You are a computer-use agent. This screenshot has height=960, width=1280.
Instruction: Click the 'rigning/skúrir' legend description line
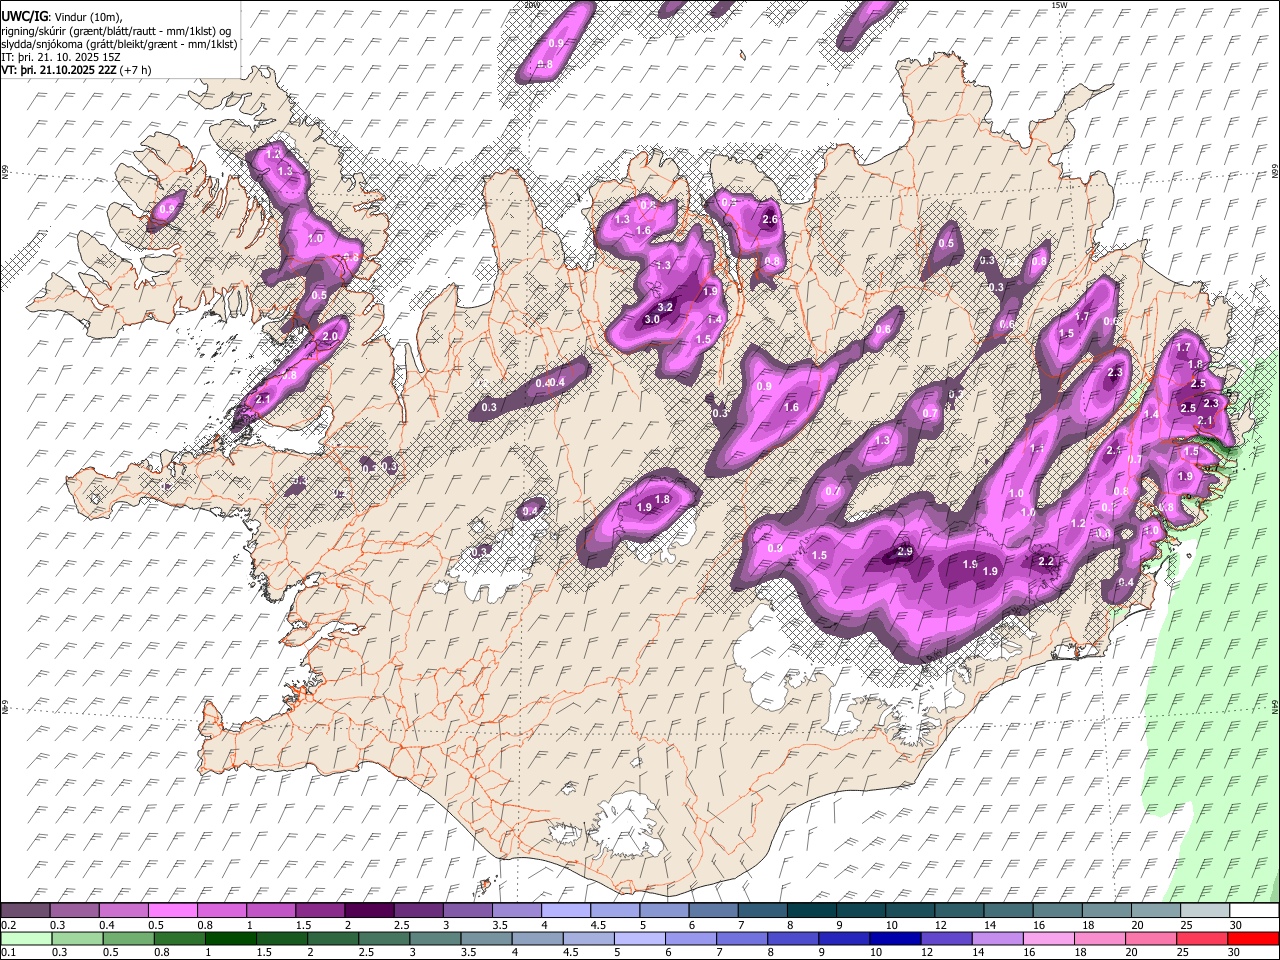(116, 31)
